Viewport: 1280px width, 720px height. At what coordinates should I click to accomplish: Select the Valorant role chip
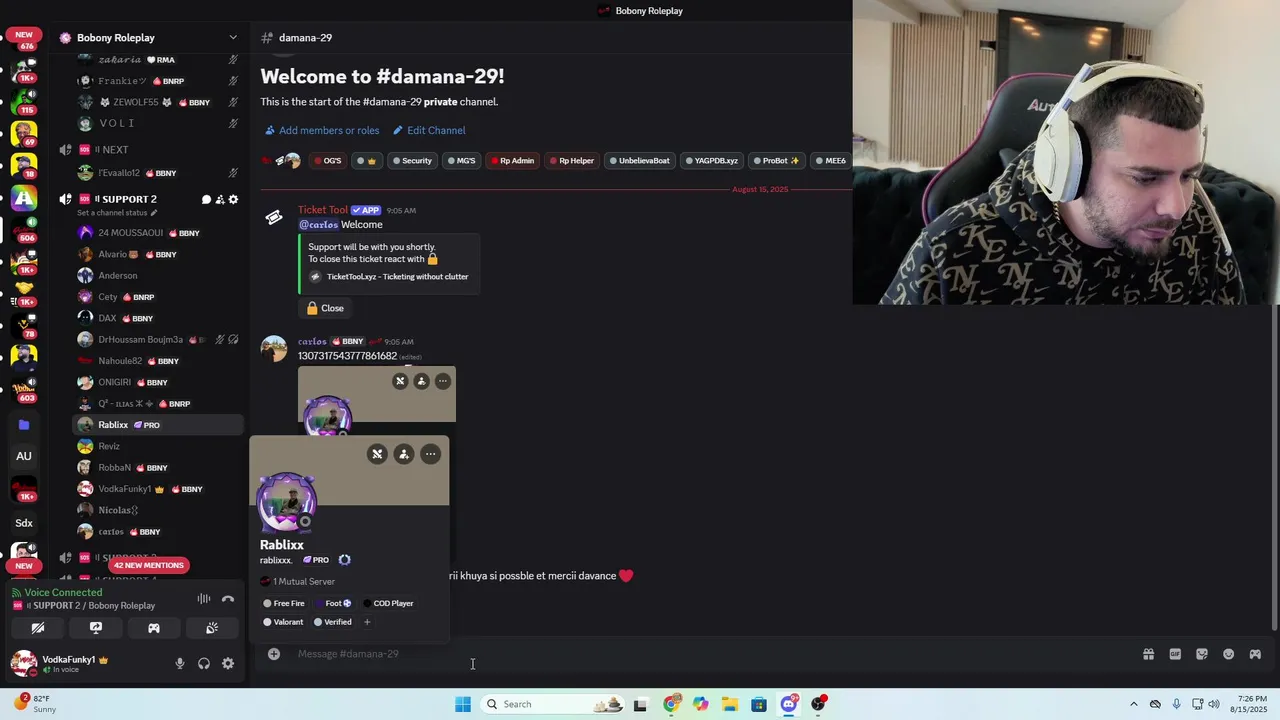point(283,622)
